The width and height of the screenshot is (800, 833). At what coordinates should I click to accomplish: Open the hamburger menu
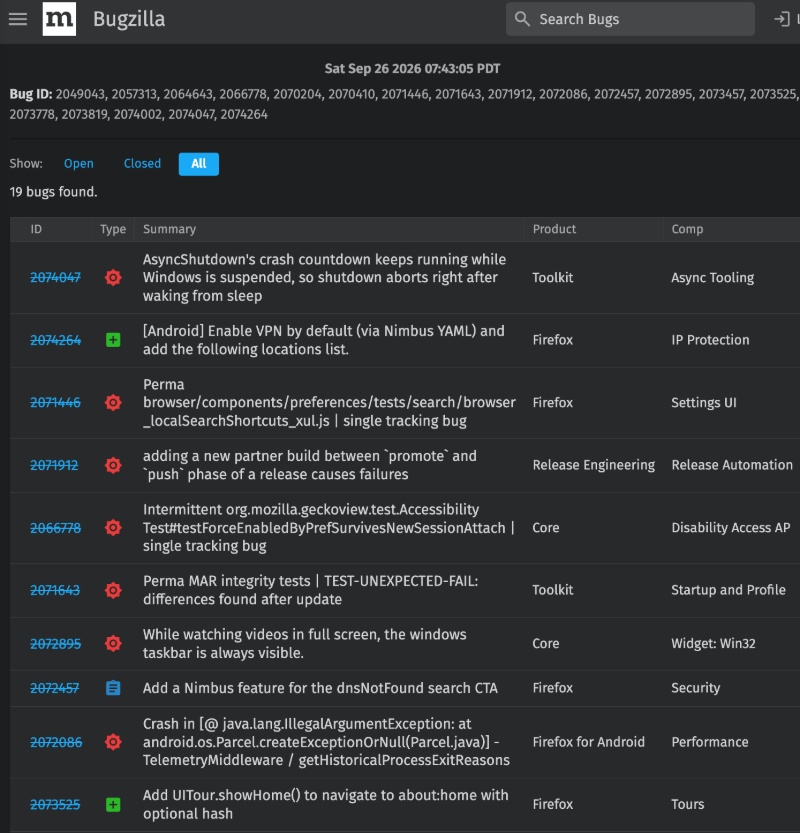coord(18,19)
